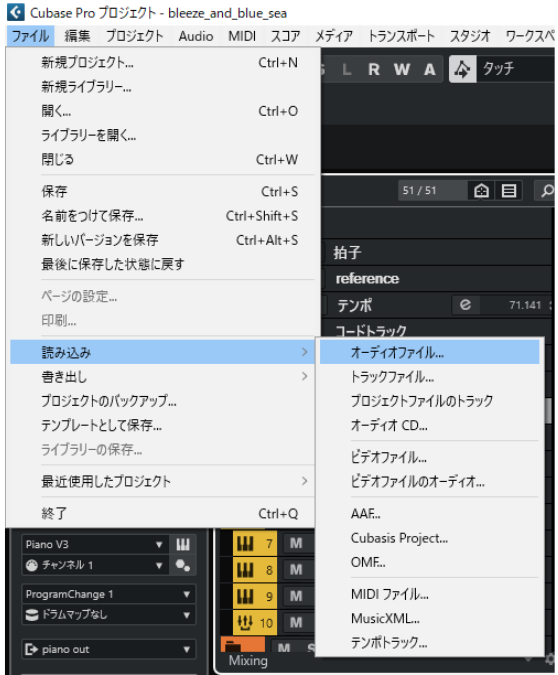Open the Piano V3 instrument dropdown
The image size is (558, 675).
tap(95, 545)
